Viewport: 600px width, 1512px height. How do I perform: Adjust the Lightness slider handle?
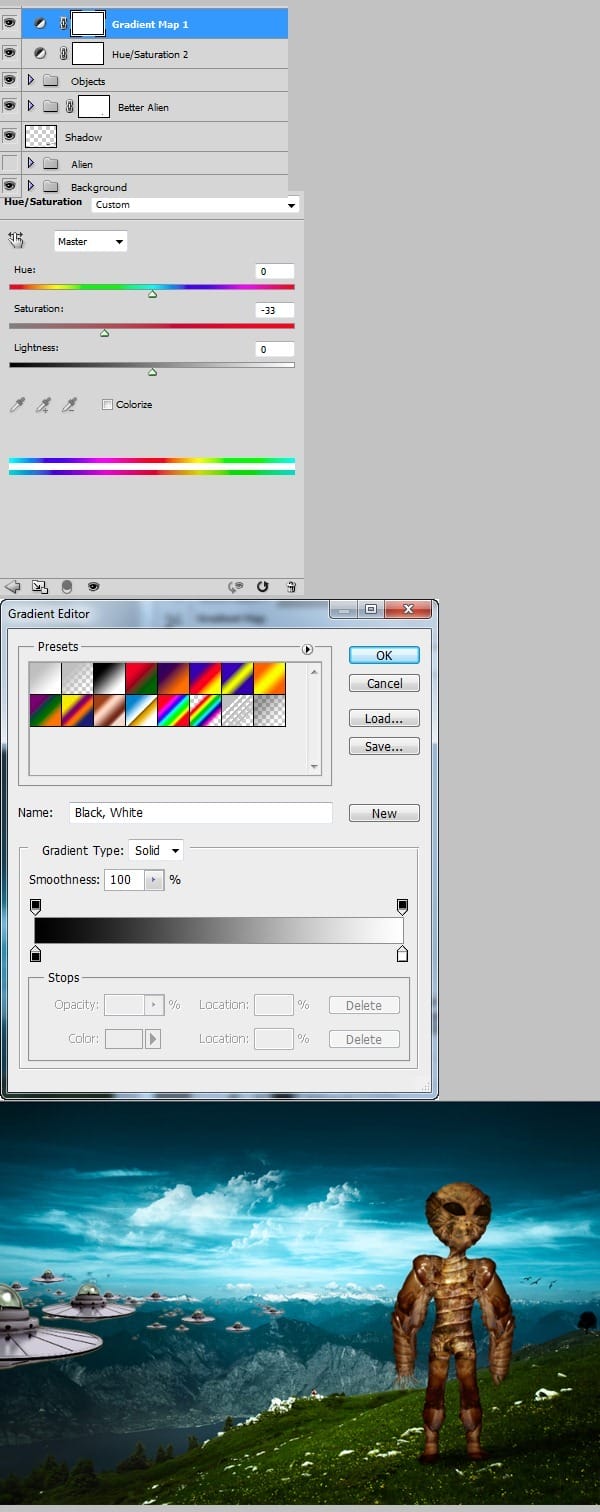pyautogui.click(x=152, y=372)
